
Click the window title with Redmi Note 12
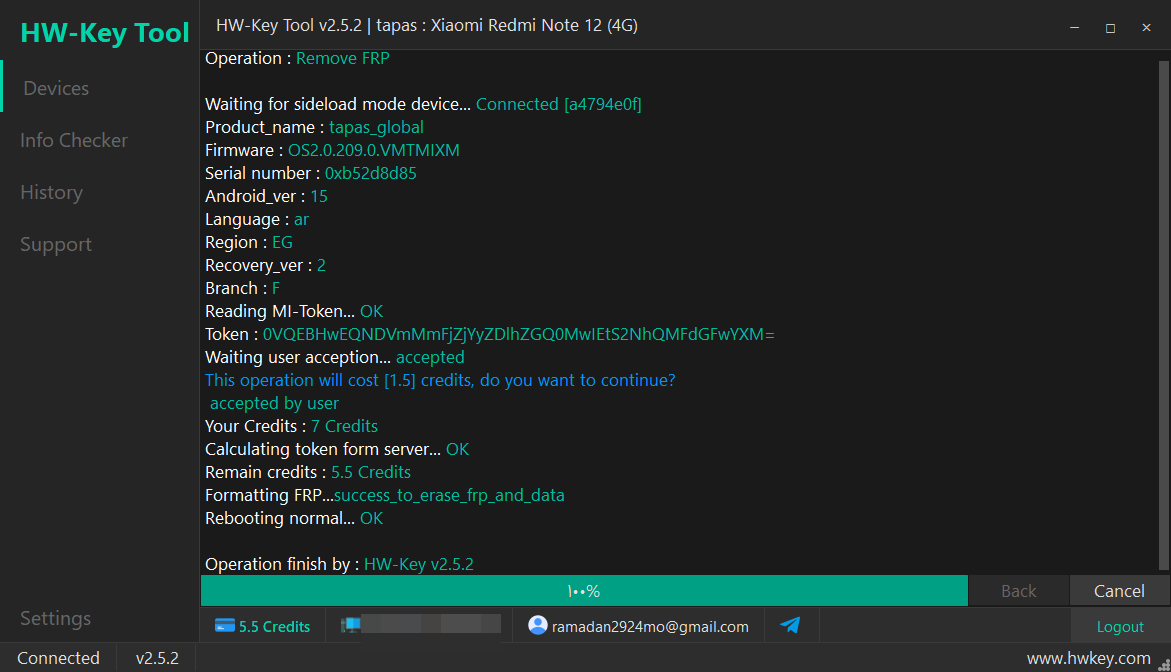point(427,25)
